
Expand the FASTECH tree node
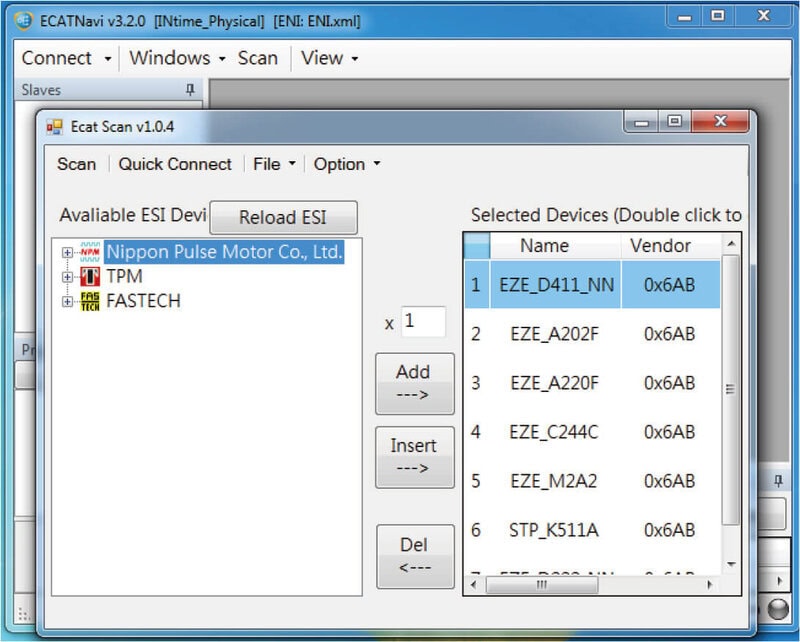pyautogui.click(x=67, y=301)
